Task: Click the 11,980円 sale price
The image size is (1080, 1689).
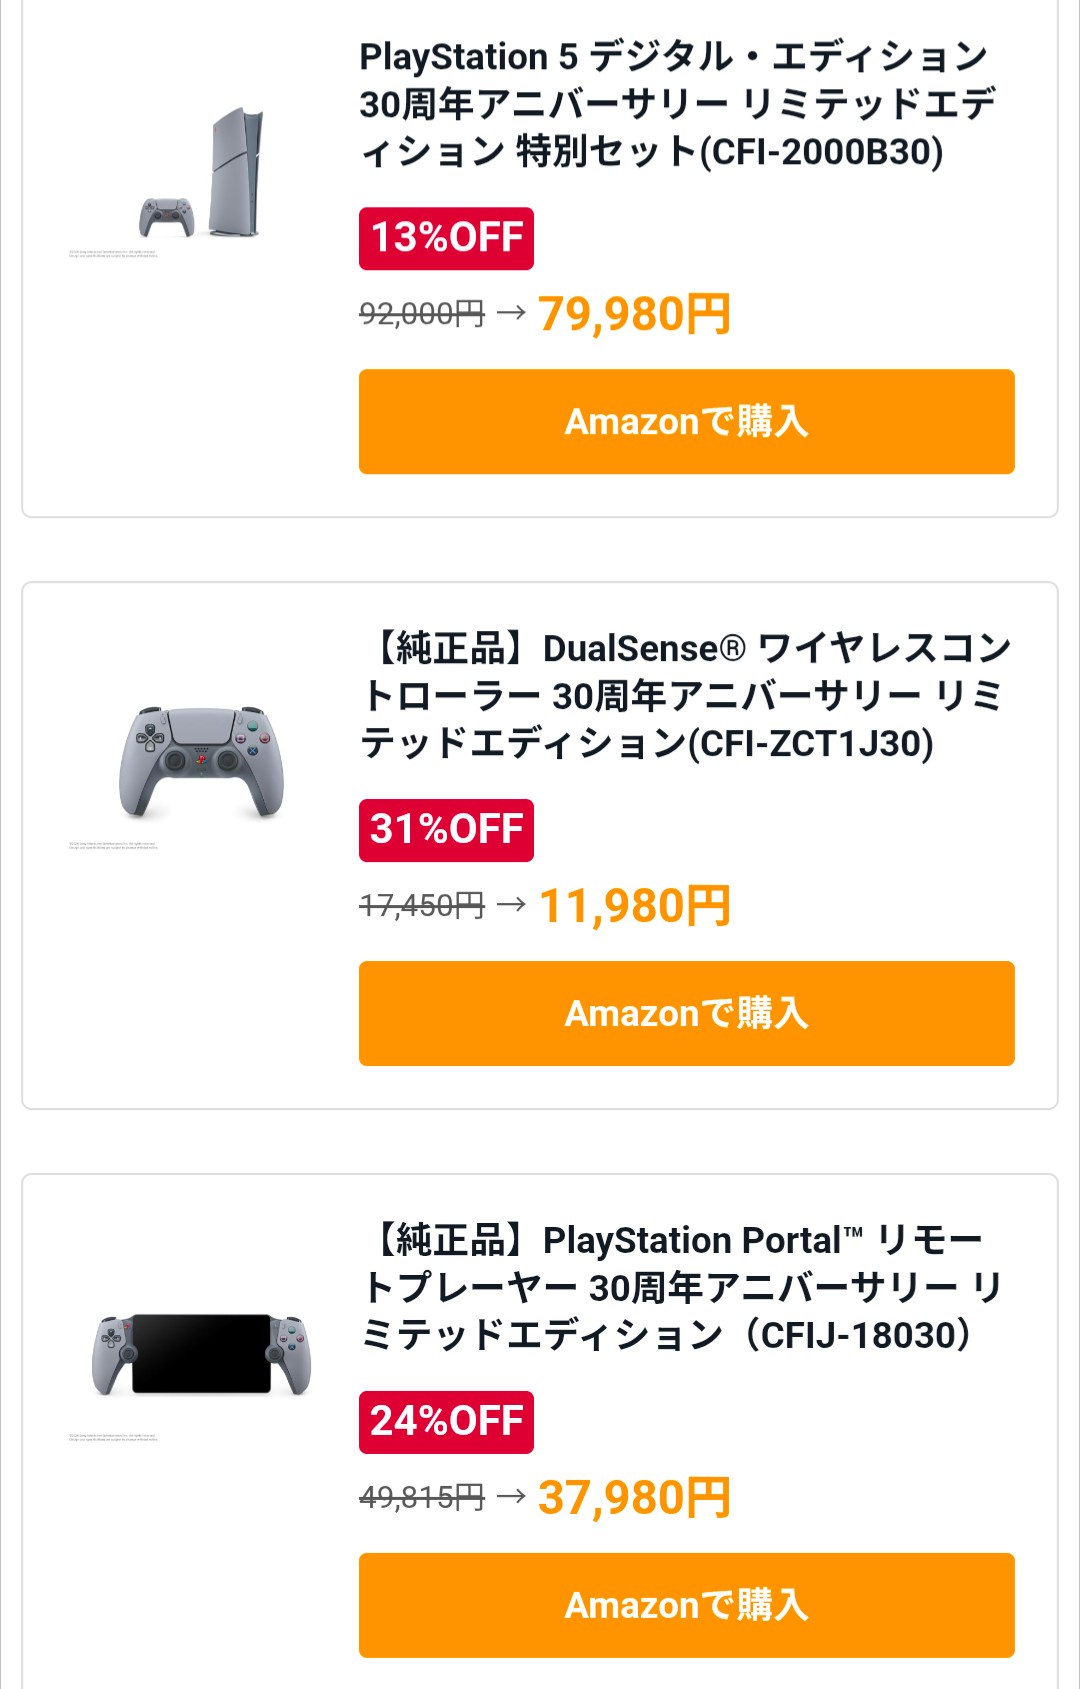Action: tap(634, 906)
